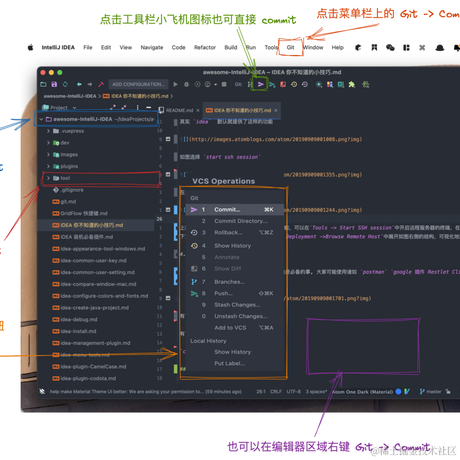Open idea-install.md in the project tree

coord(74,331)
